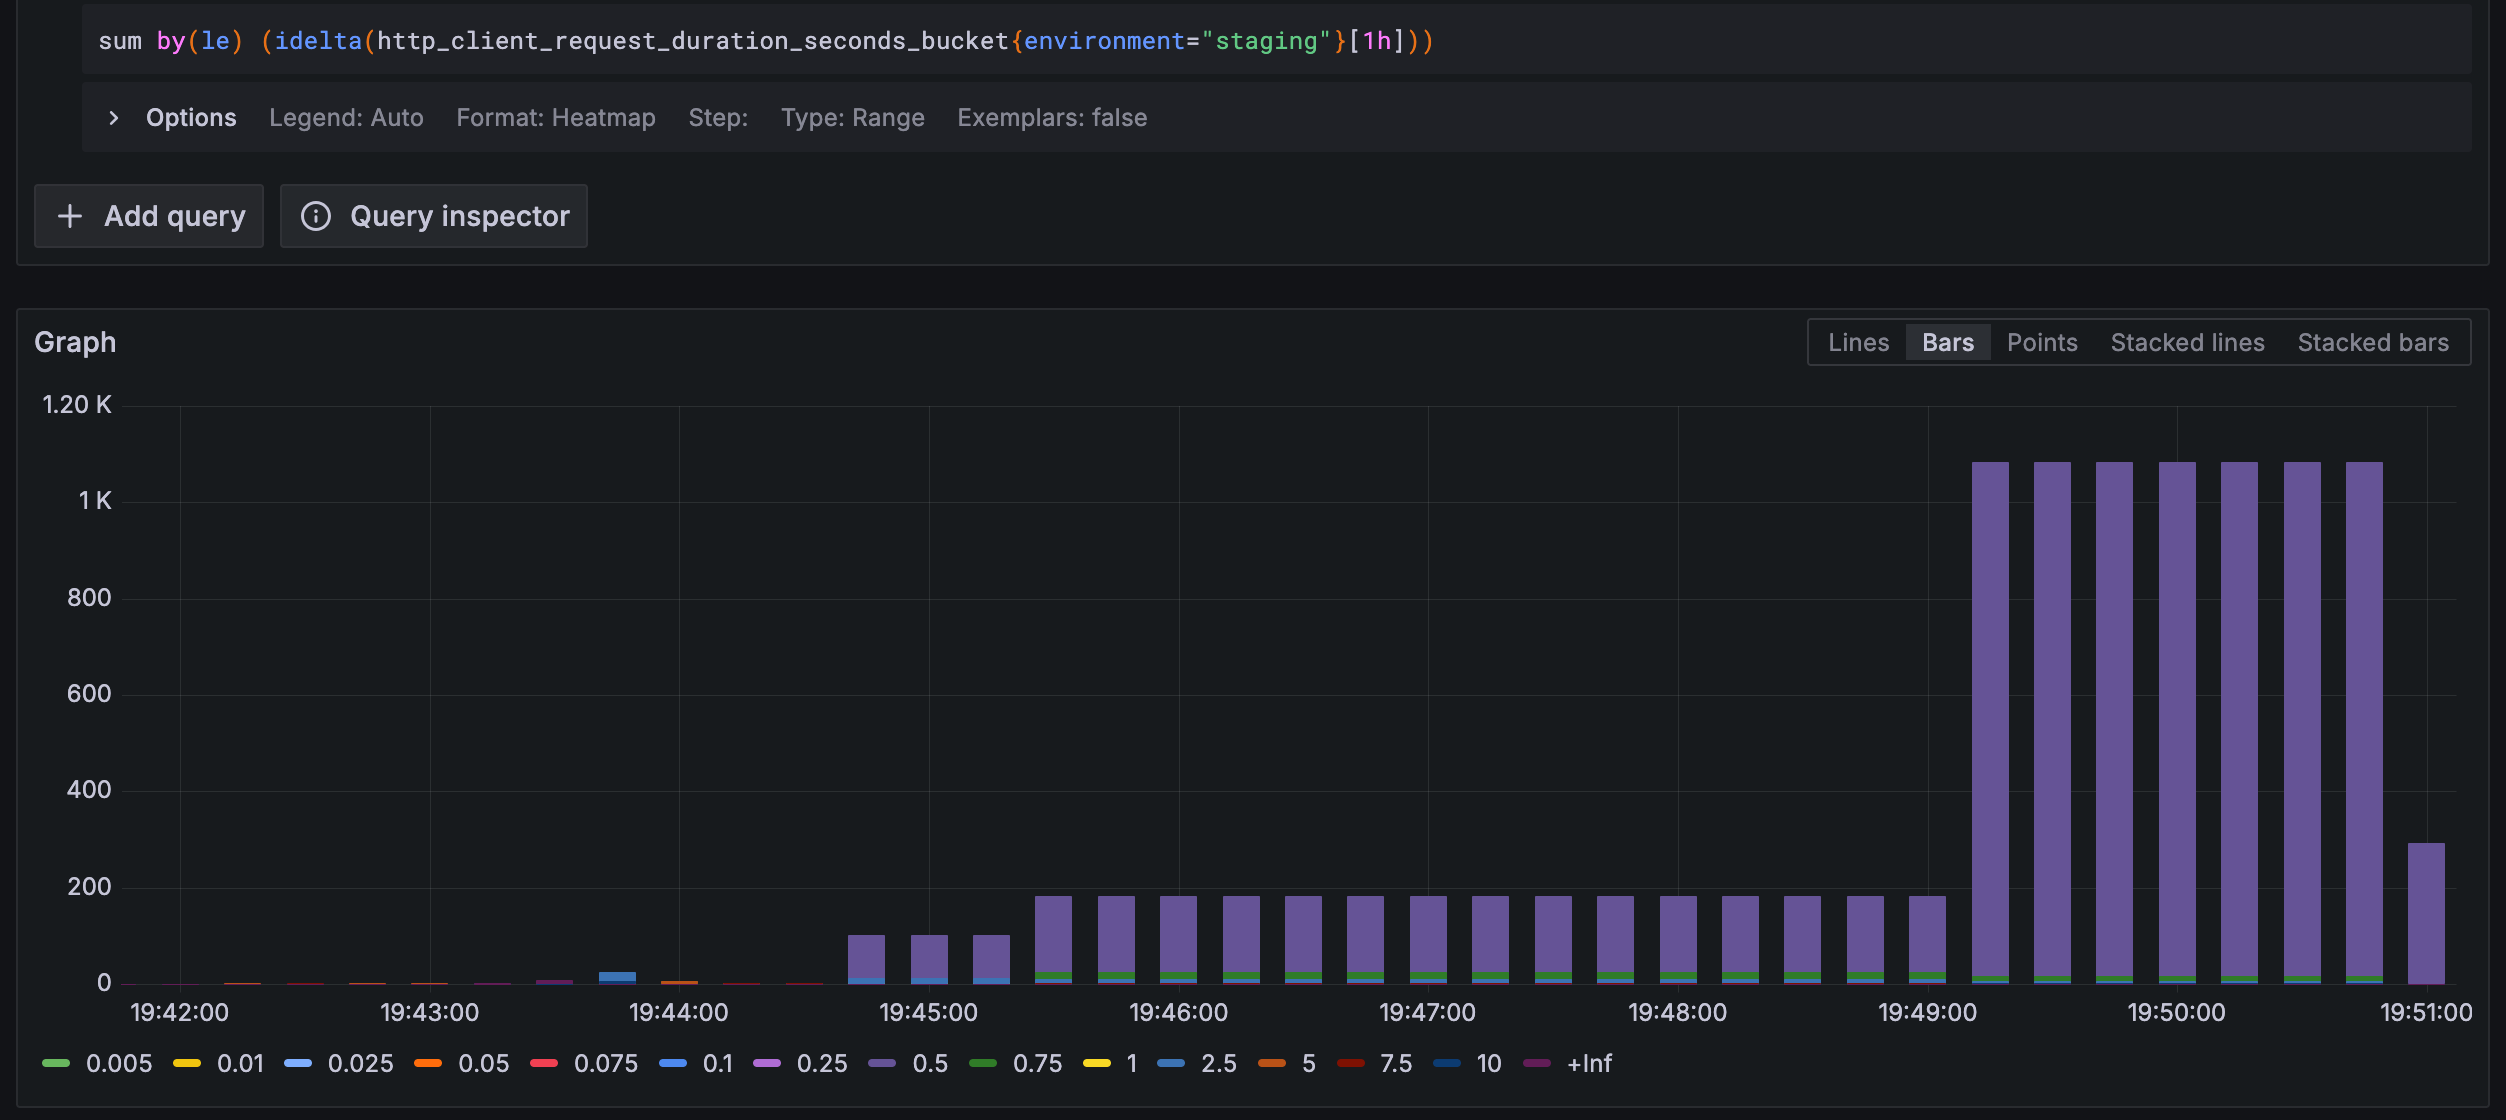This screenshot has height=1120, width=2506.
Task: Click the 0.075 red legend marker
Action: point(544,1064)
